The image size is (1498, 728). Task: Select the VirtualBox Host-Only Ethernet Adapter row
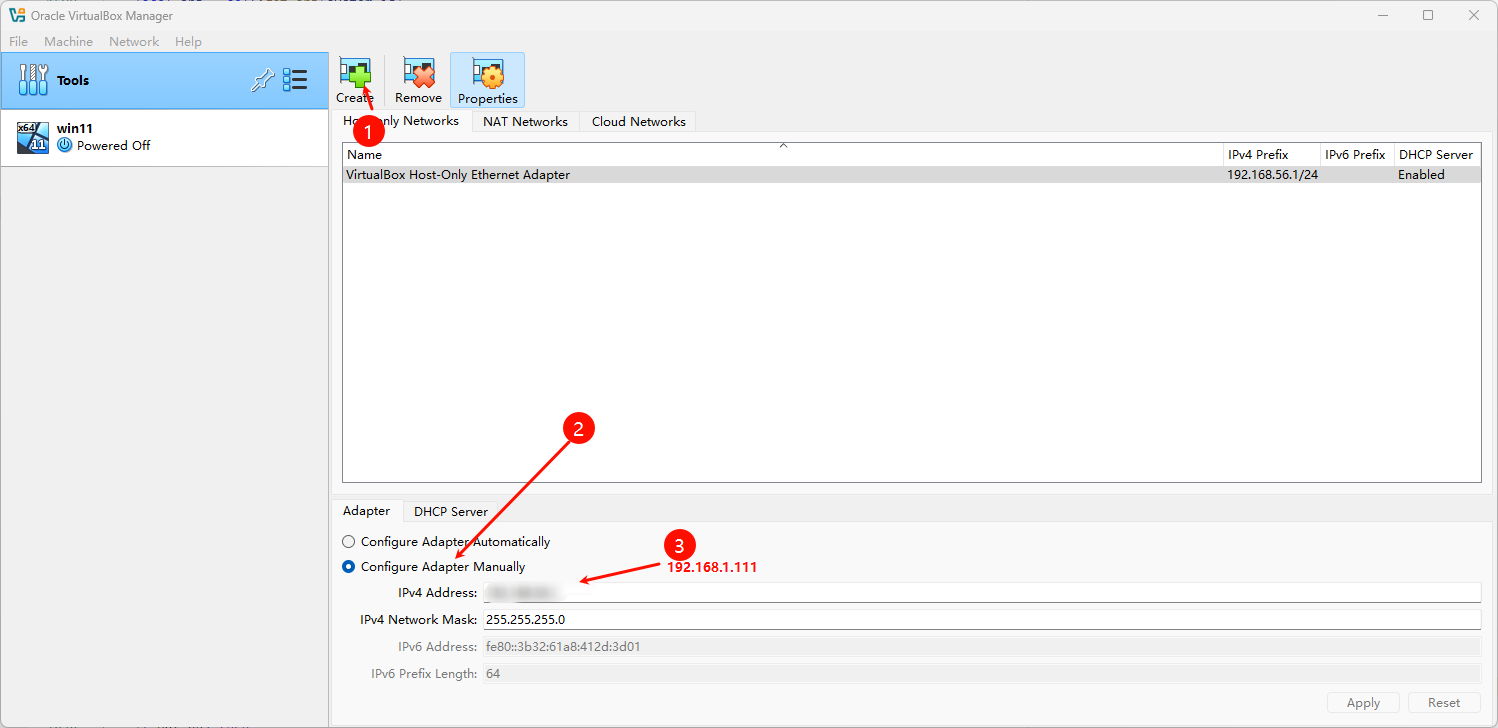[x=911, y=175]
